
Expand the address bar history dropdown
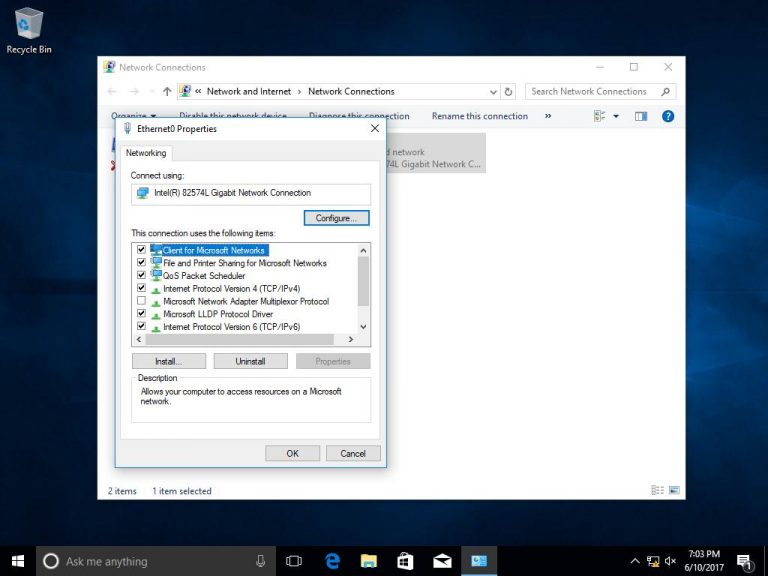pos(493,92)
